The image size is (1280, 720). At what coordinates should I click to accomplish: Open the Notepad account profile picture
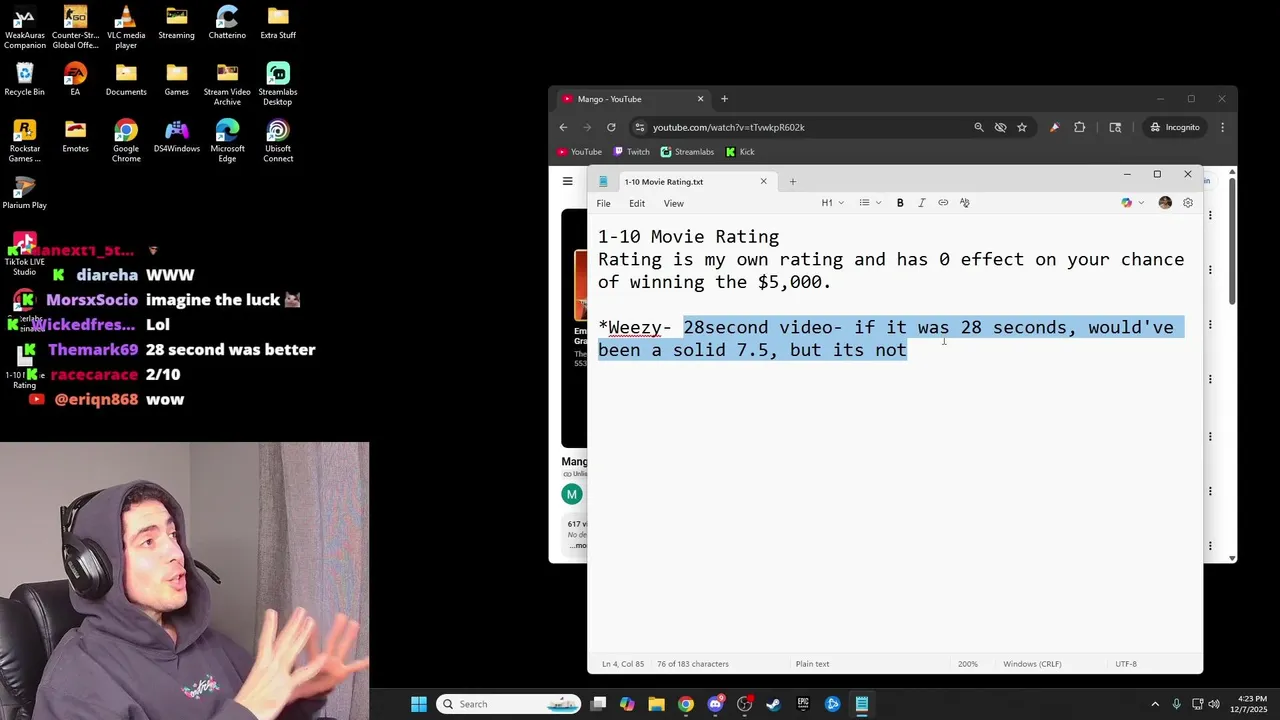click(x=1165, y=203)
